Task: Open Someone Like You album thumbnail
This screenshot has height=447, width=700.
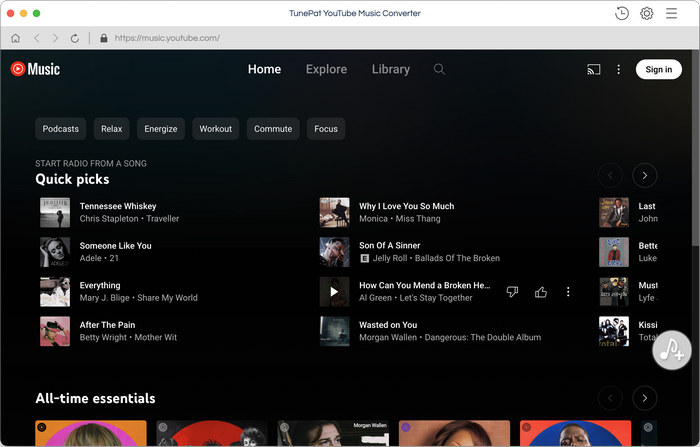Action: pyautogui.click(x=55, y=252)
